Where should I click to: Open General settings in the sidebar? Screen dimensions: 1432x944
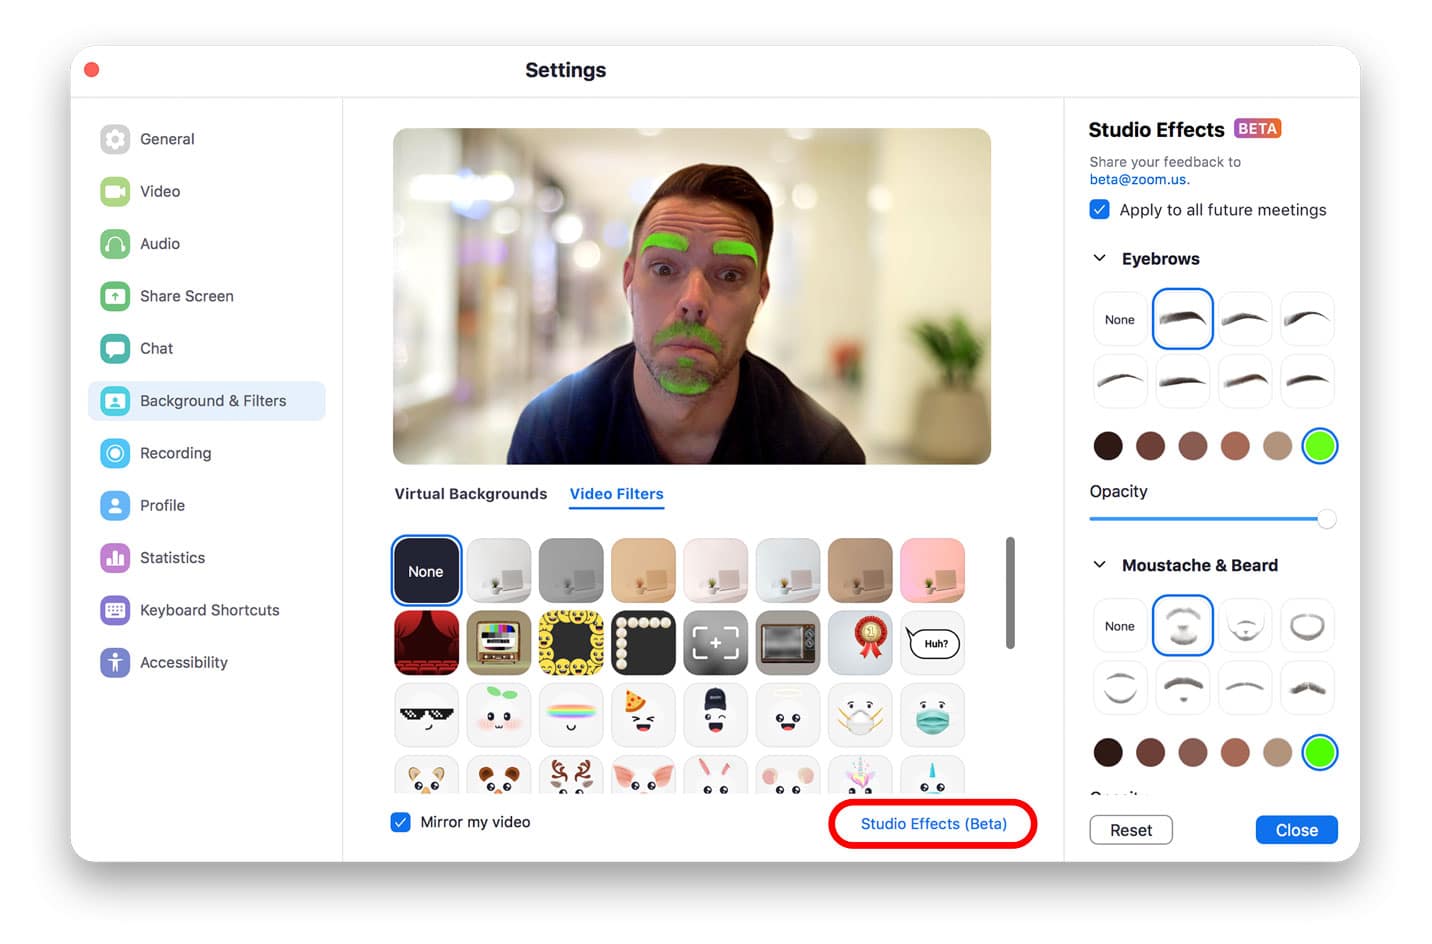[206, 139]
